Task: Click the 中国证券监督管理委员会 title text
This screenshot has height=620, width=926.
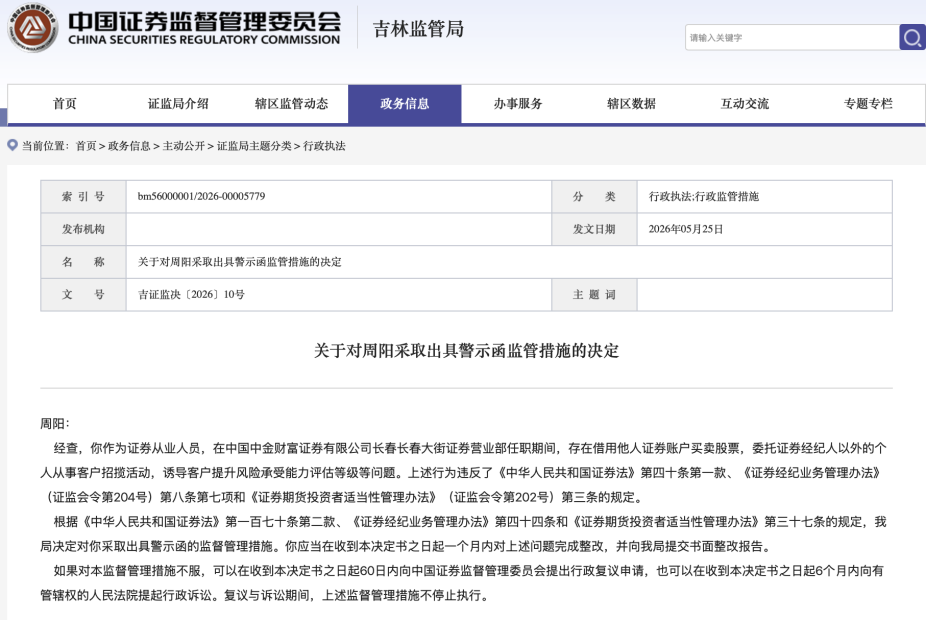Action: [x=204, y=21]
